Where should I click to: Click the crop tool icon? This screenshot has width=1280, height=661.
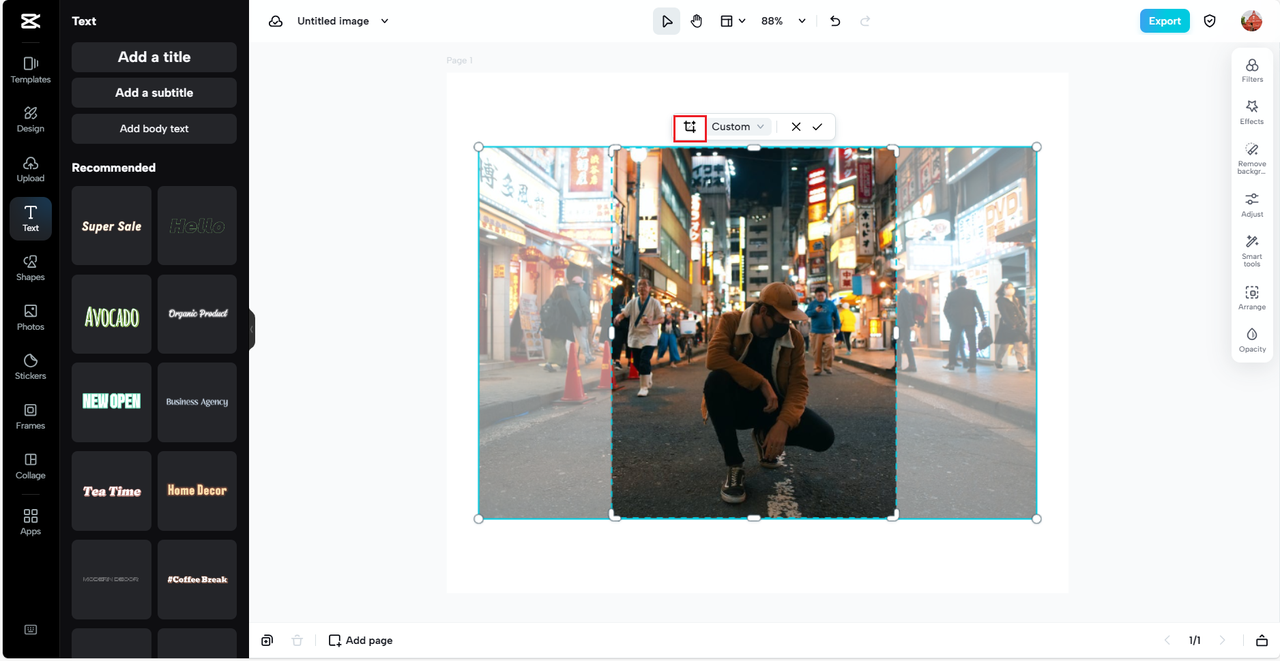[x=690, y=127]
